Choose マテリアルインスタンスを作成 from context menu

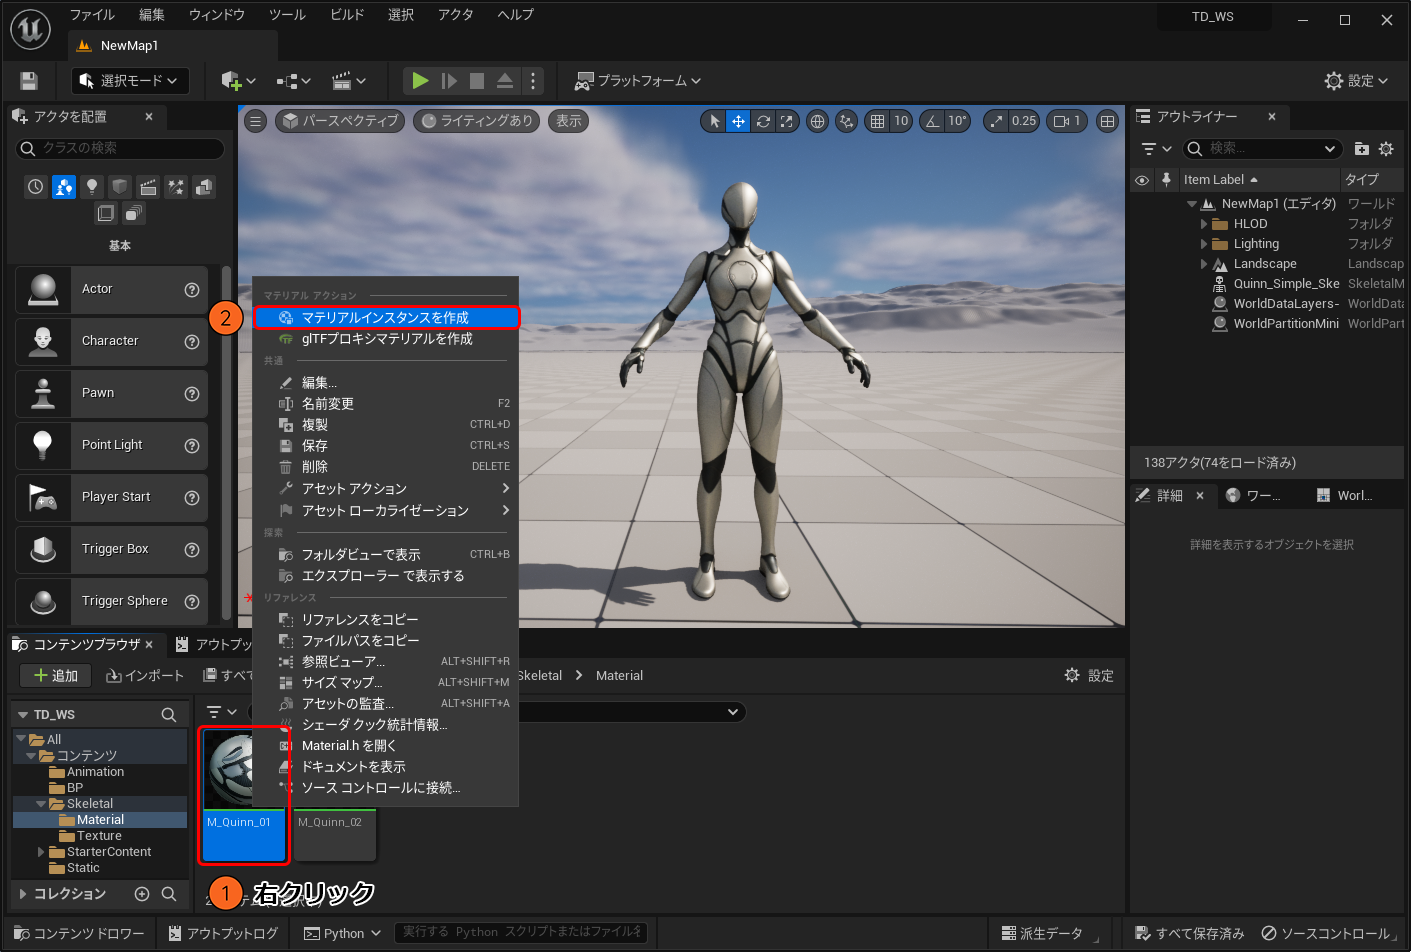coord(385,318)
